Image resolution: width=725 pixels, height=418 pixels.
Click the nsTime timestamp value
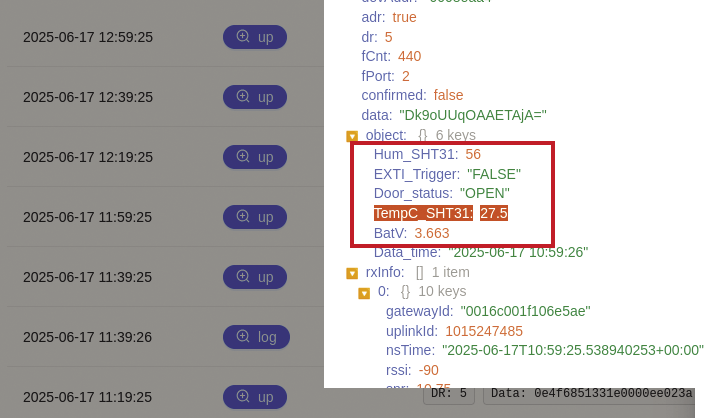click(573, 350)
